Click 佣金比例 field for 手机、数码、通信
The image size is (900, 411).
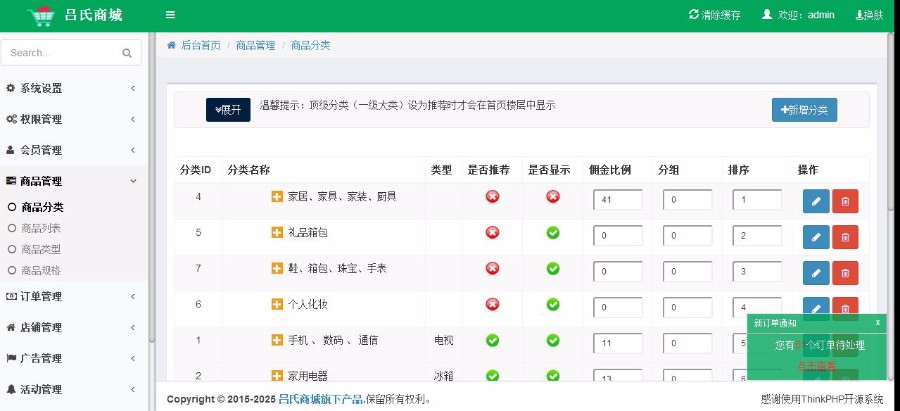[x=618, y=344]
